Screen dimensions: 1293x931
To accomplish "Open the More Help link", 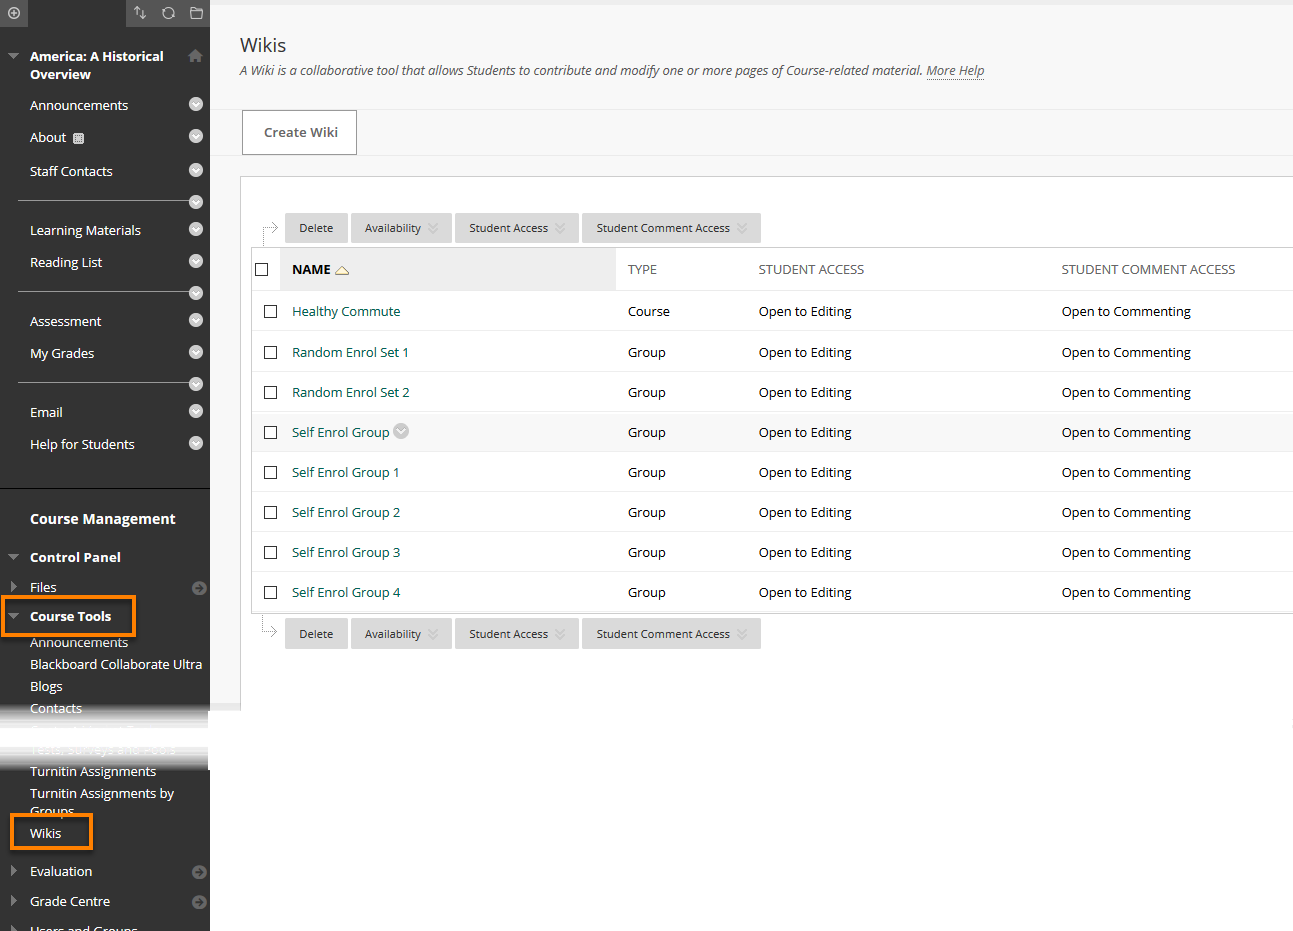I will (x=955, y=70).
